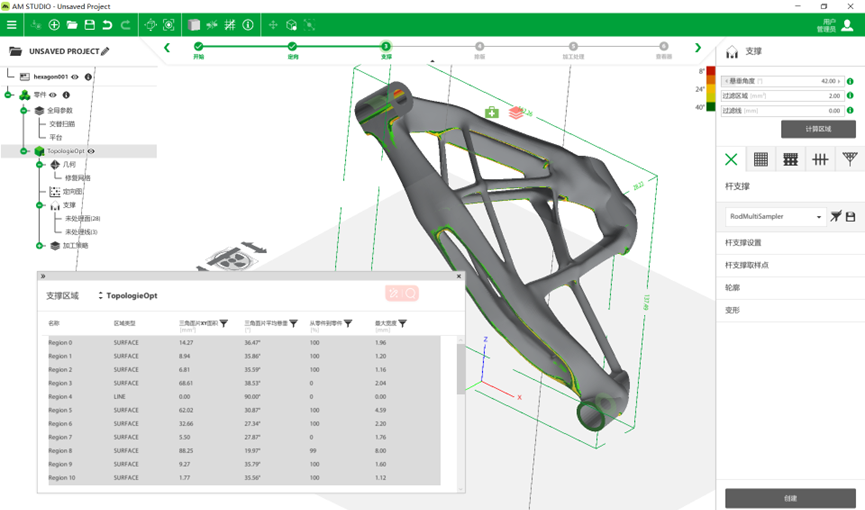
Task: Select the solid shaded cube view
Action: pyautogui.click(x=194, y=25)
